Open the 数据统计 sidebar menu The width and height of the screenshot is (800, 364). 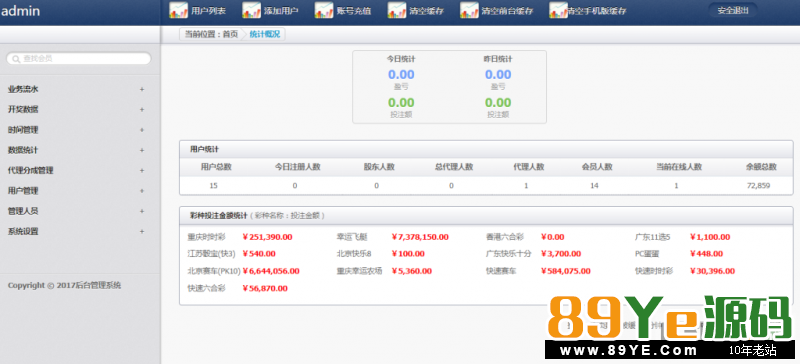(x=23, y=151)
